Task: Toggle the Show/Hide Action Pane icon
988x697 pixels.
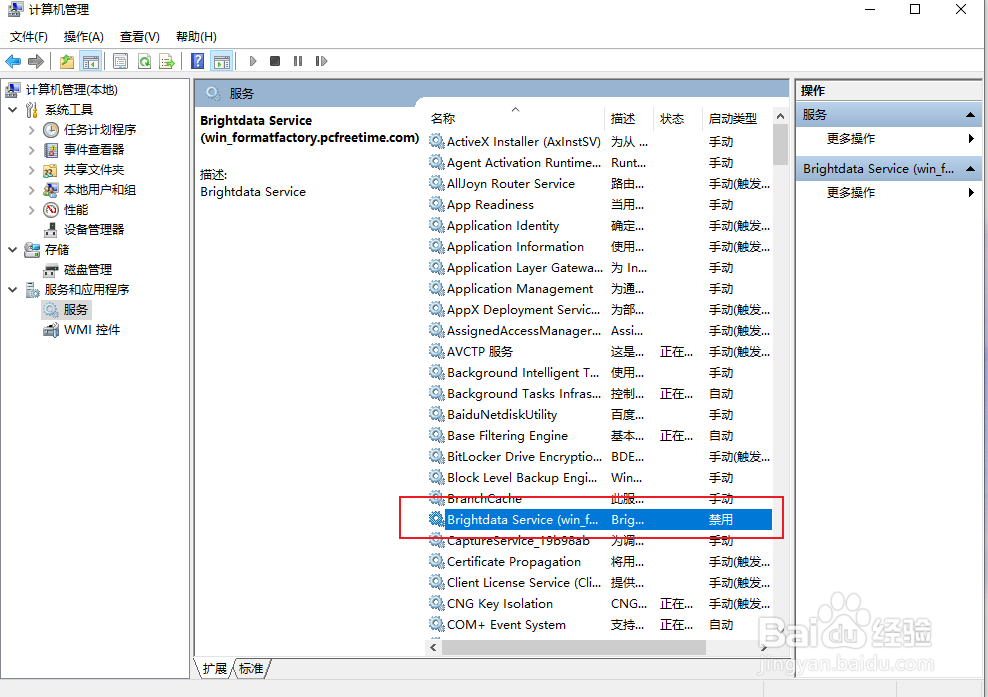Action: (x=222, y=61)
